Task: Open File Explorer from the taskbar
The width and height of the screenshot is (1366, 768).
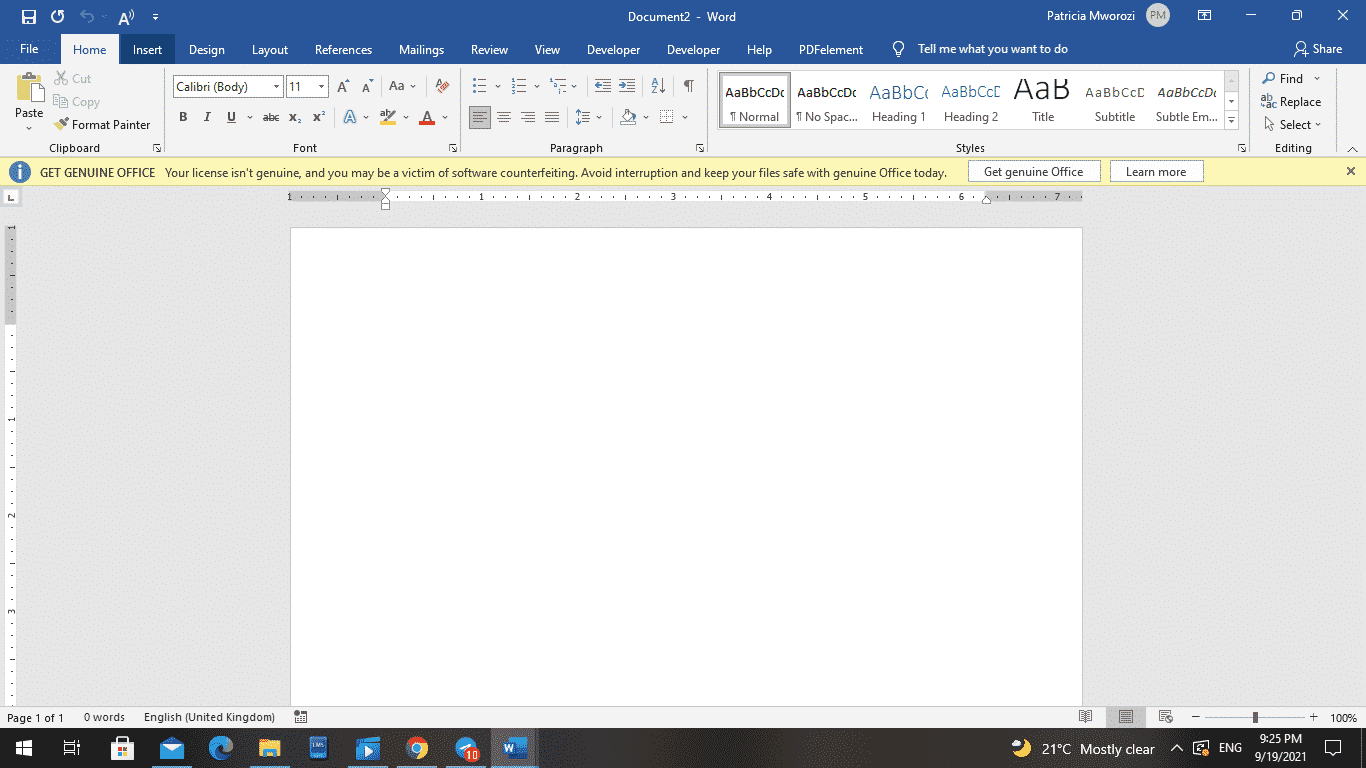Action: click(x=270, y=748)
